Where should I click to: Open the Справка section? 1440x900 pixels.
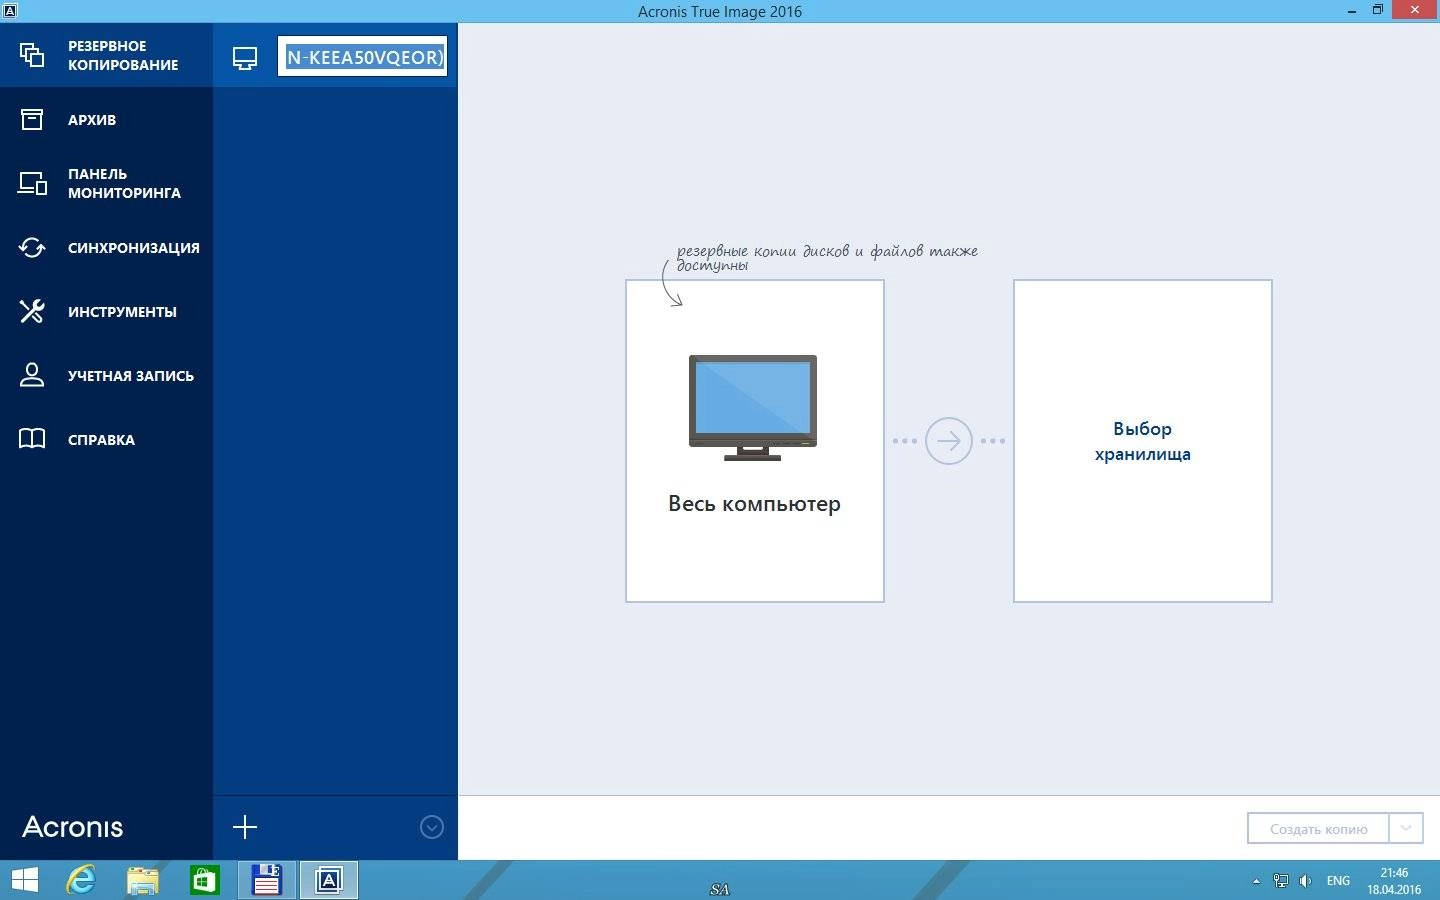[106, 440]
